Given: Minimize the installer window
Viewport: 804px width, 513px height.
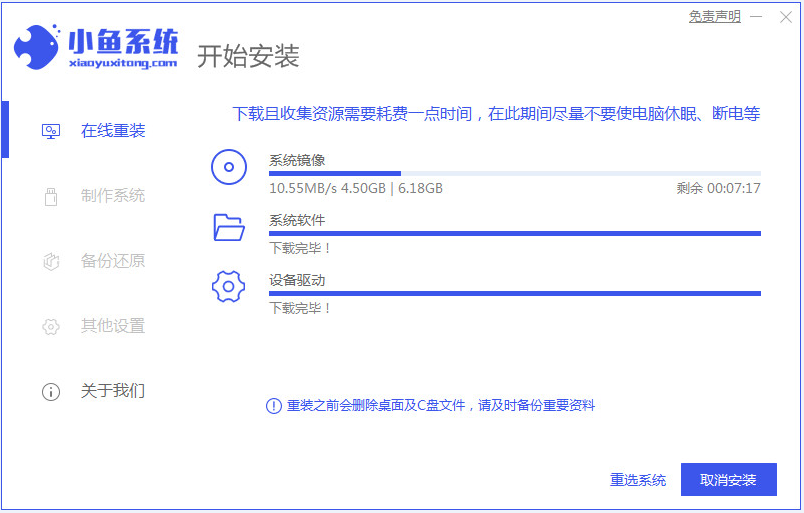Looking at the screenshot, I should (x=757, y=17).
